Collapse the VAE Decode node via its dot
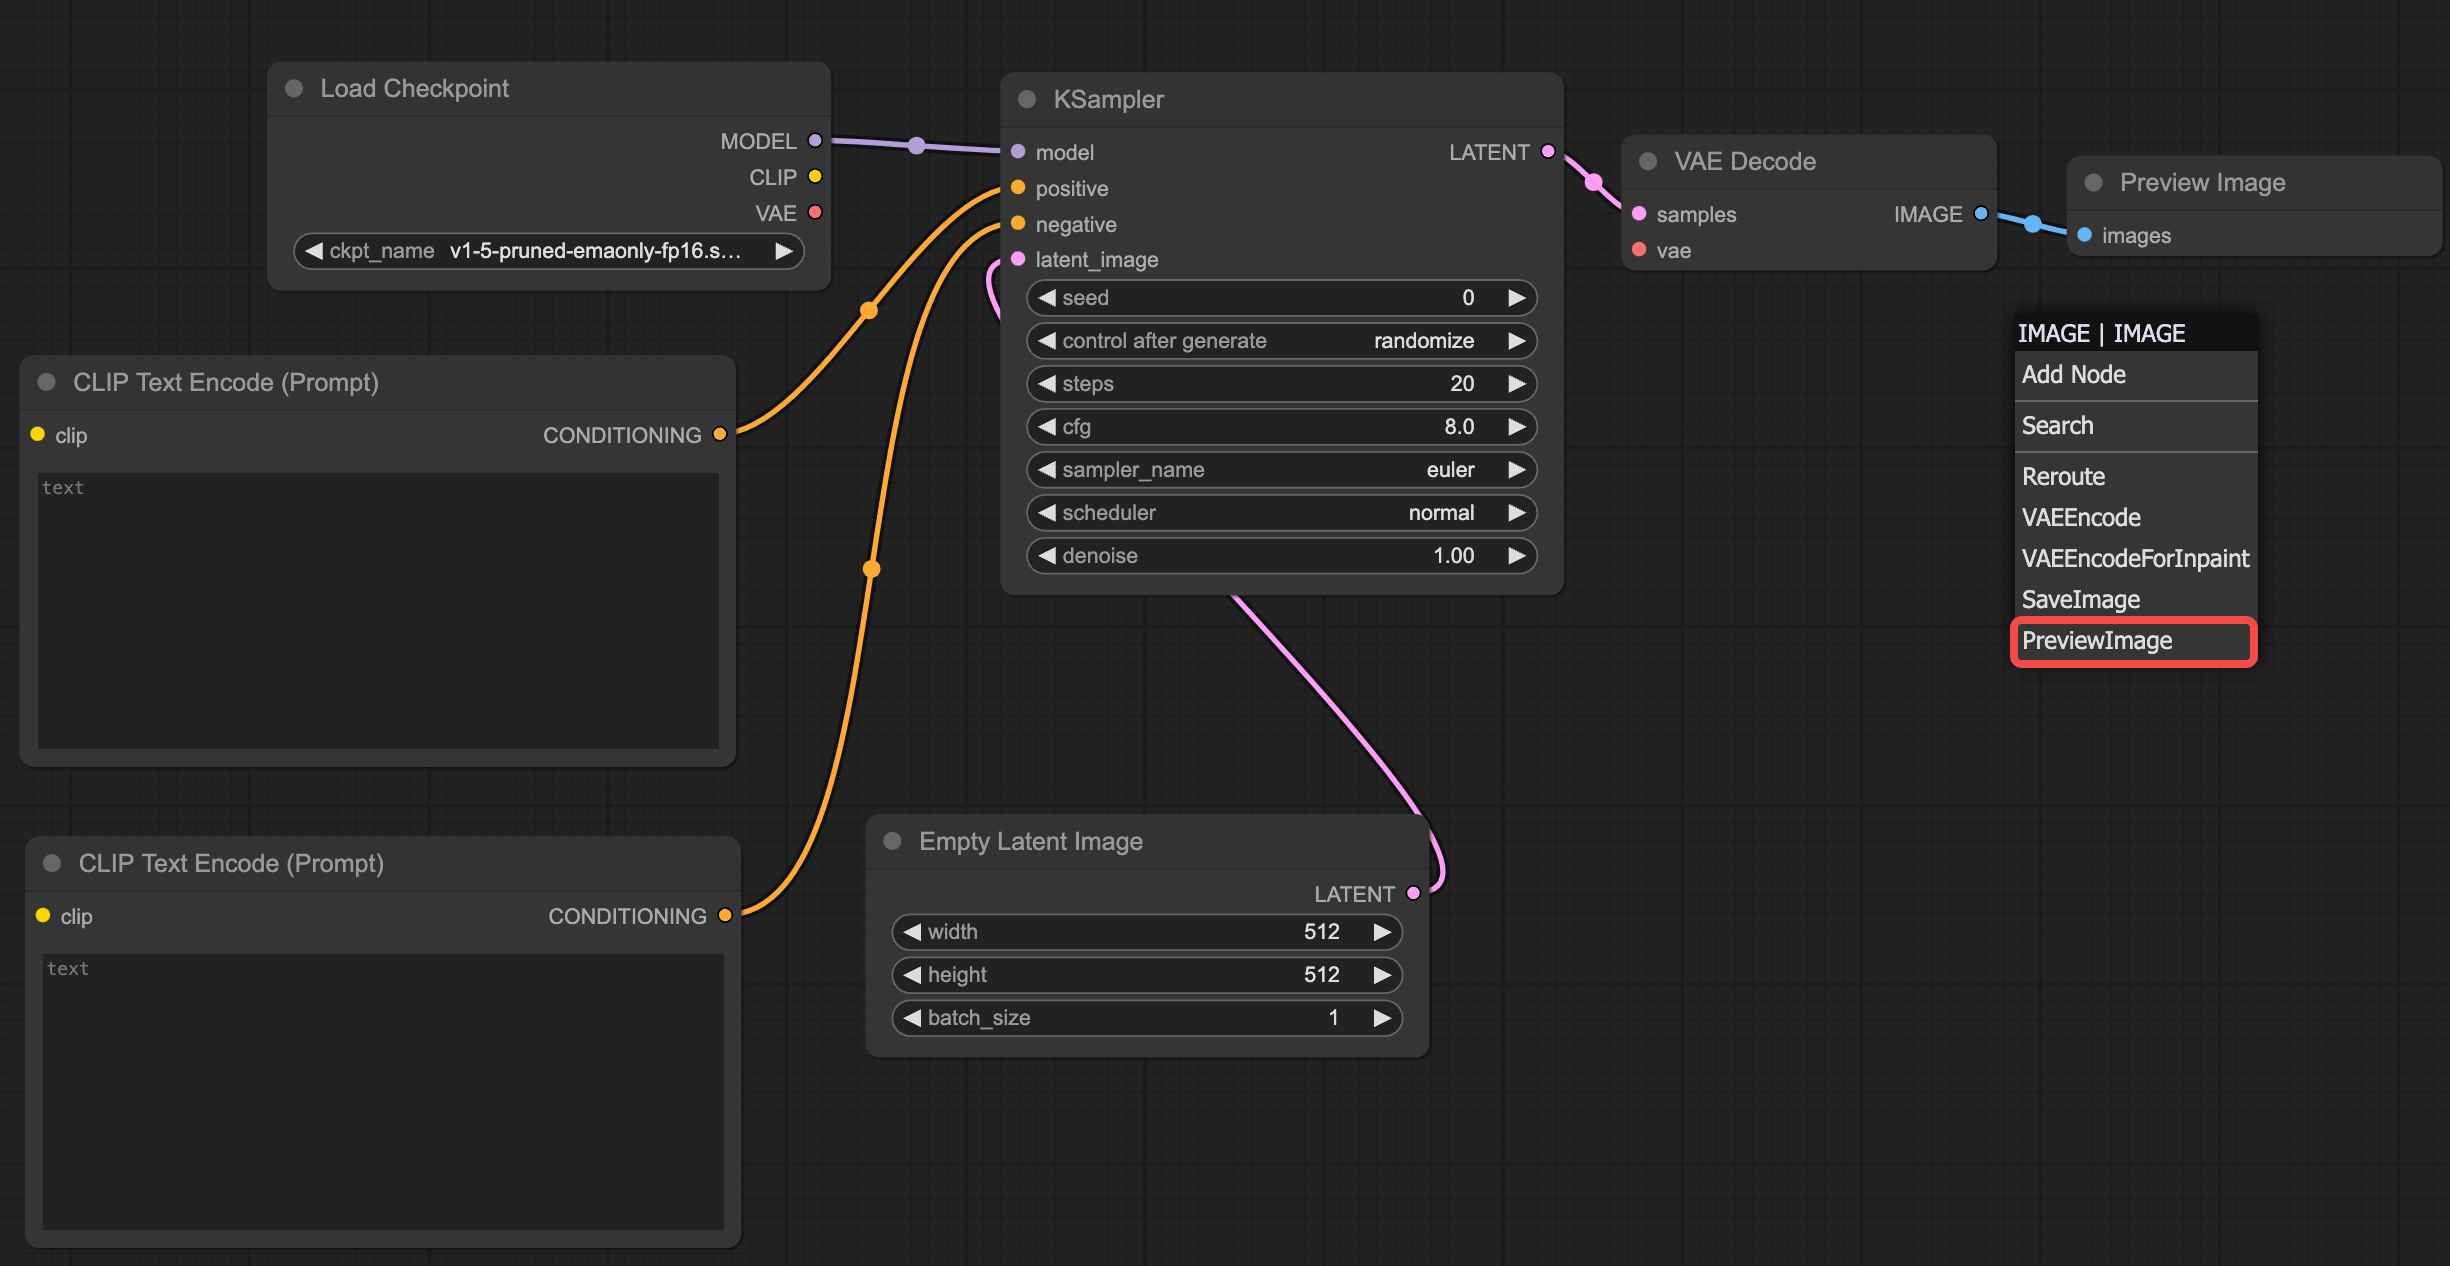 [x=1648, y=161]
